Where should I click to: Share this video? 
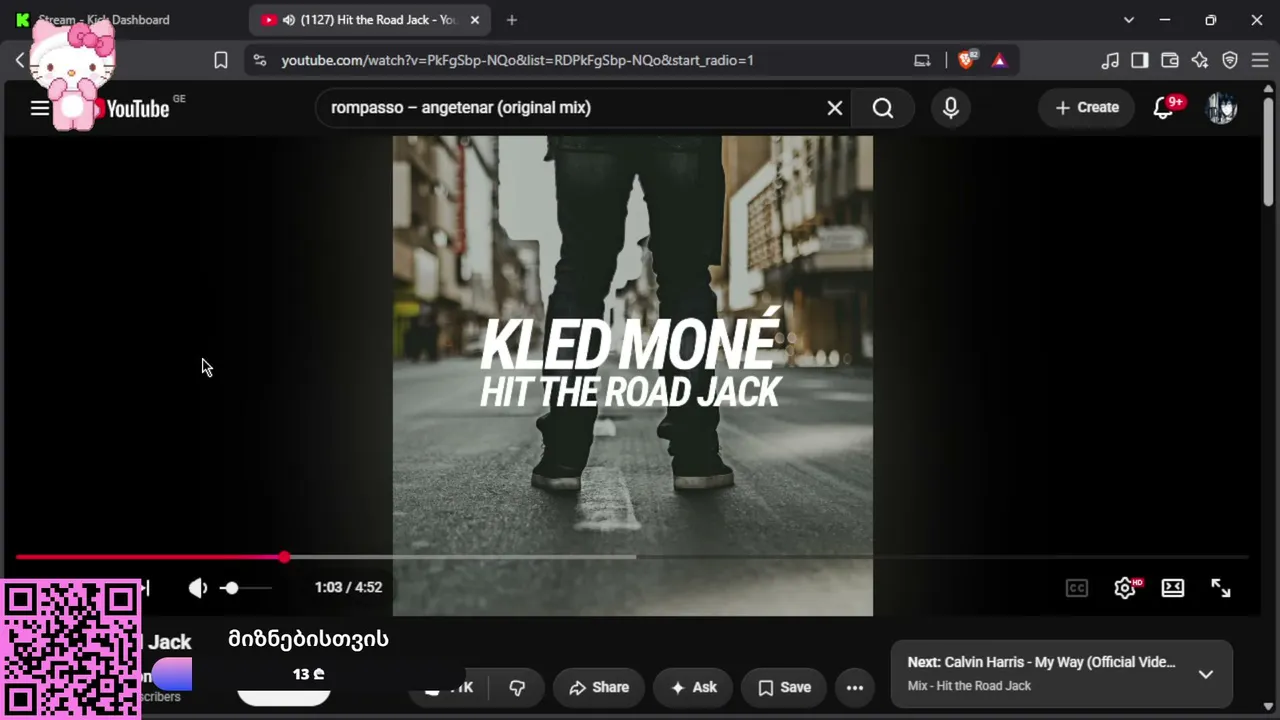[x=599, y=687]
